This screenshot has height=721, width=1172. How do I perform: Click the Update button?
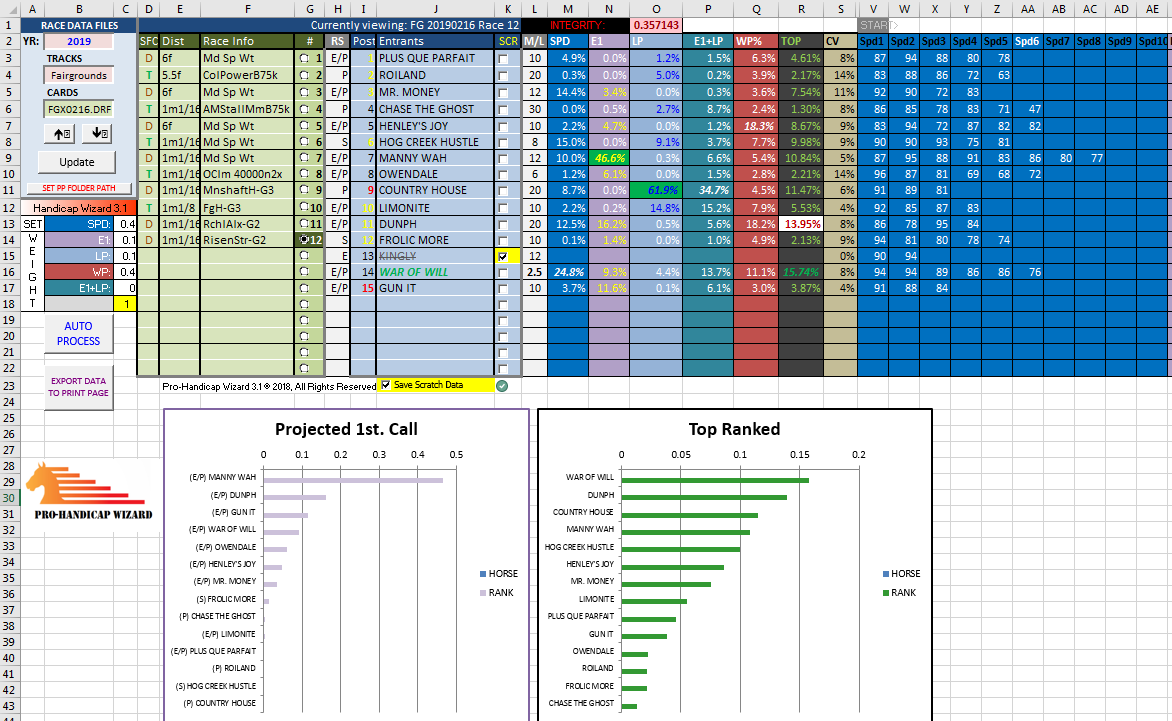(x=77, y=162)
